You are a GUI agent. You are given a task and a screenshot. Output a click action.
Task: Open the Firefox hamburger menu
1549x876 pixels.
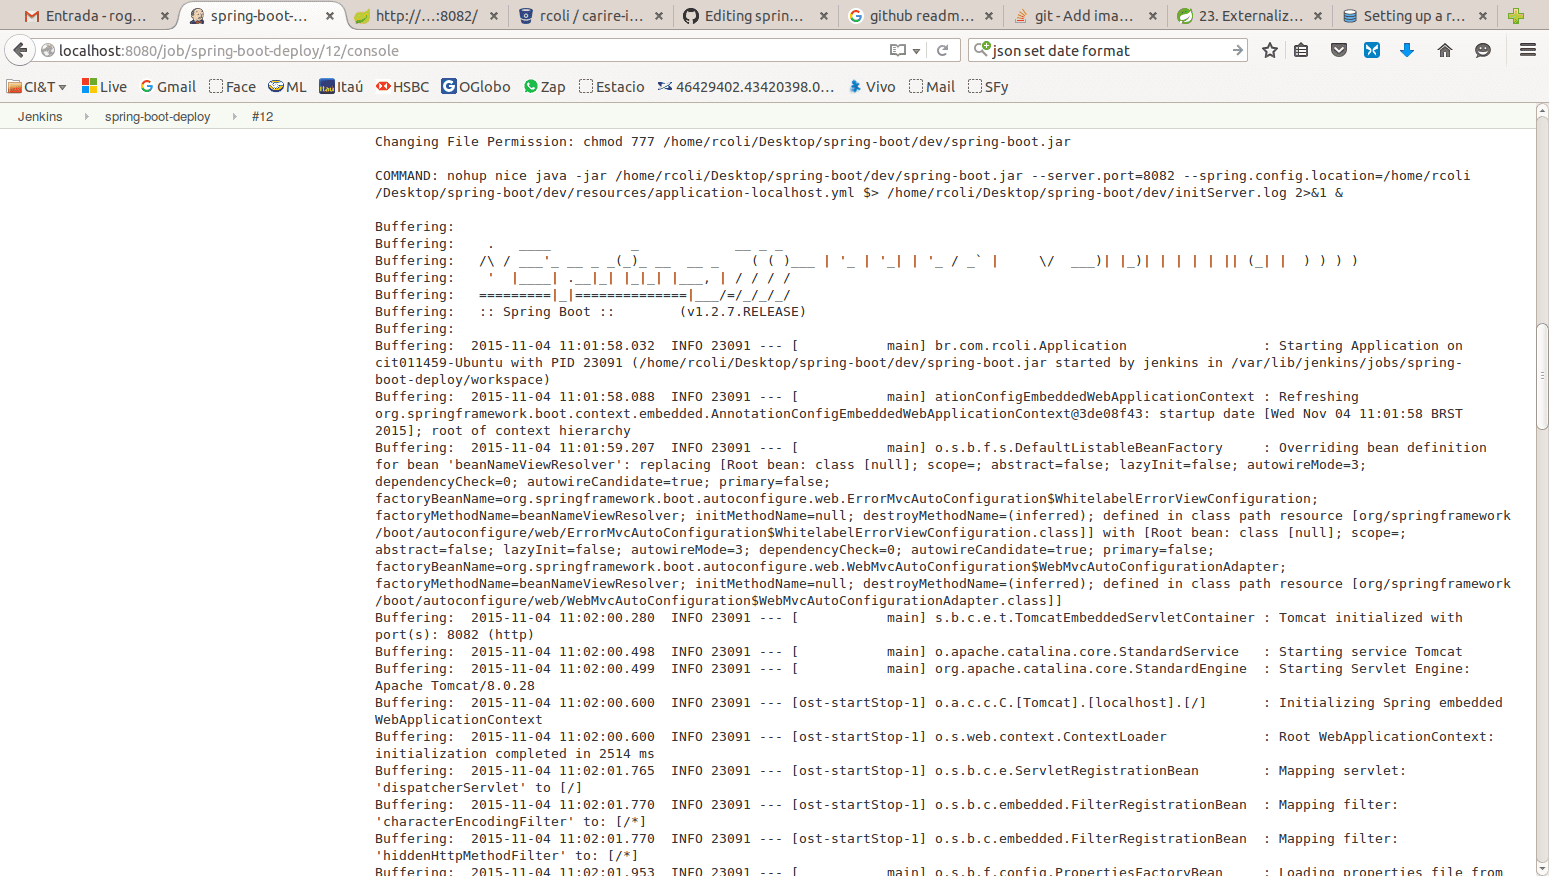coord(1528,50)
